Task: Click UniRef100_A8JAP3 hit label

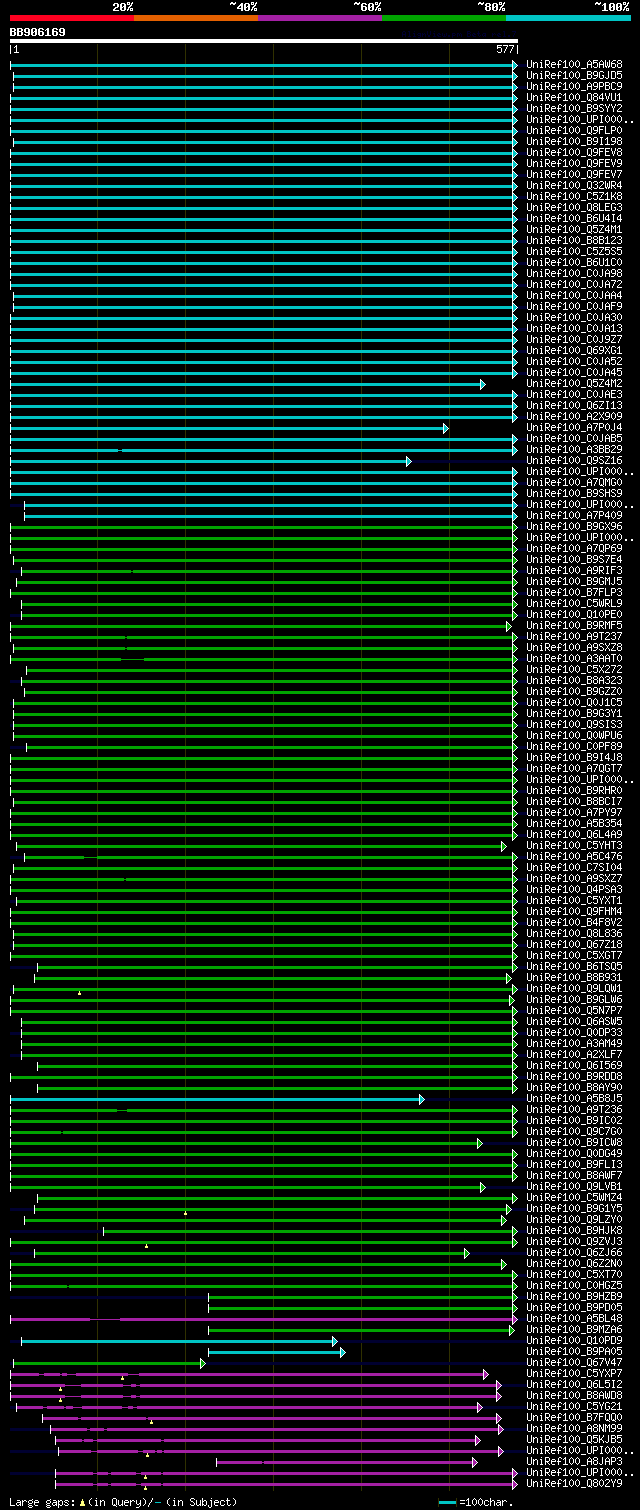Action: point(574,1461)
